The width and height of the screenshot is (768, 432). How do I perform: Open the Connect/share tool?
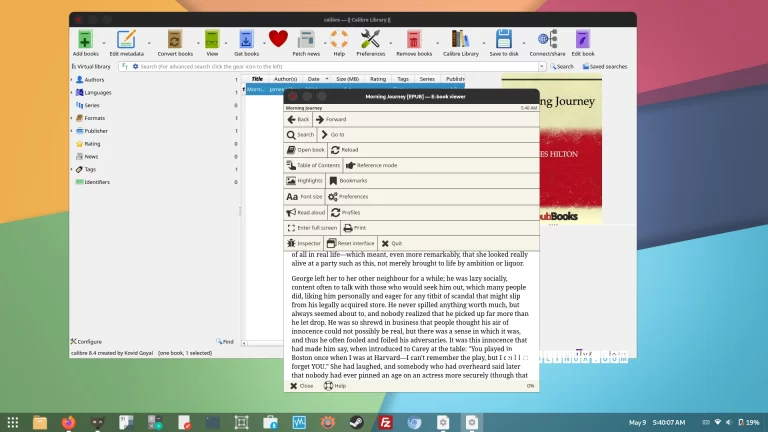point(547,40)
